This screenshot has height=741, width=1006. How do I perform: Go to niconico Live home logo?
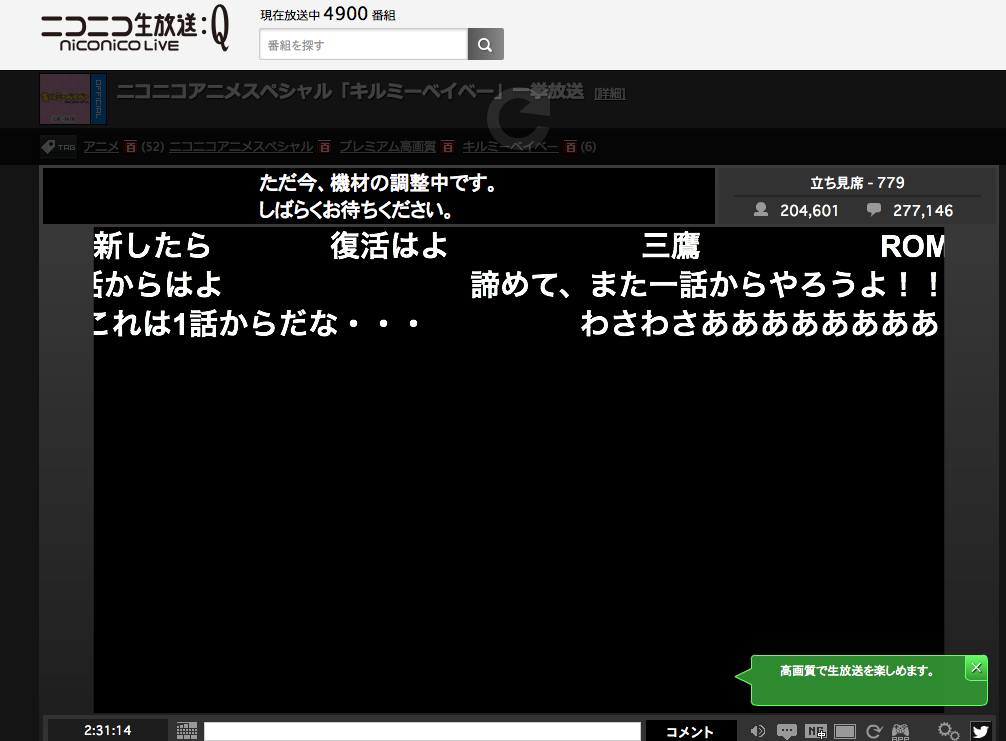pos(136,35)
